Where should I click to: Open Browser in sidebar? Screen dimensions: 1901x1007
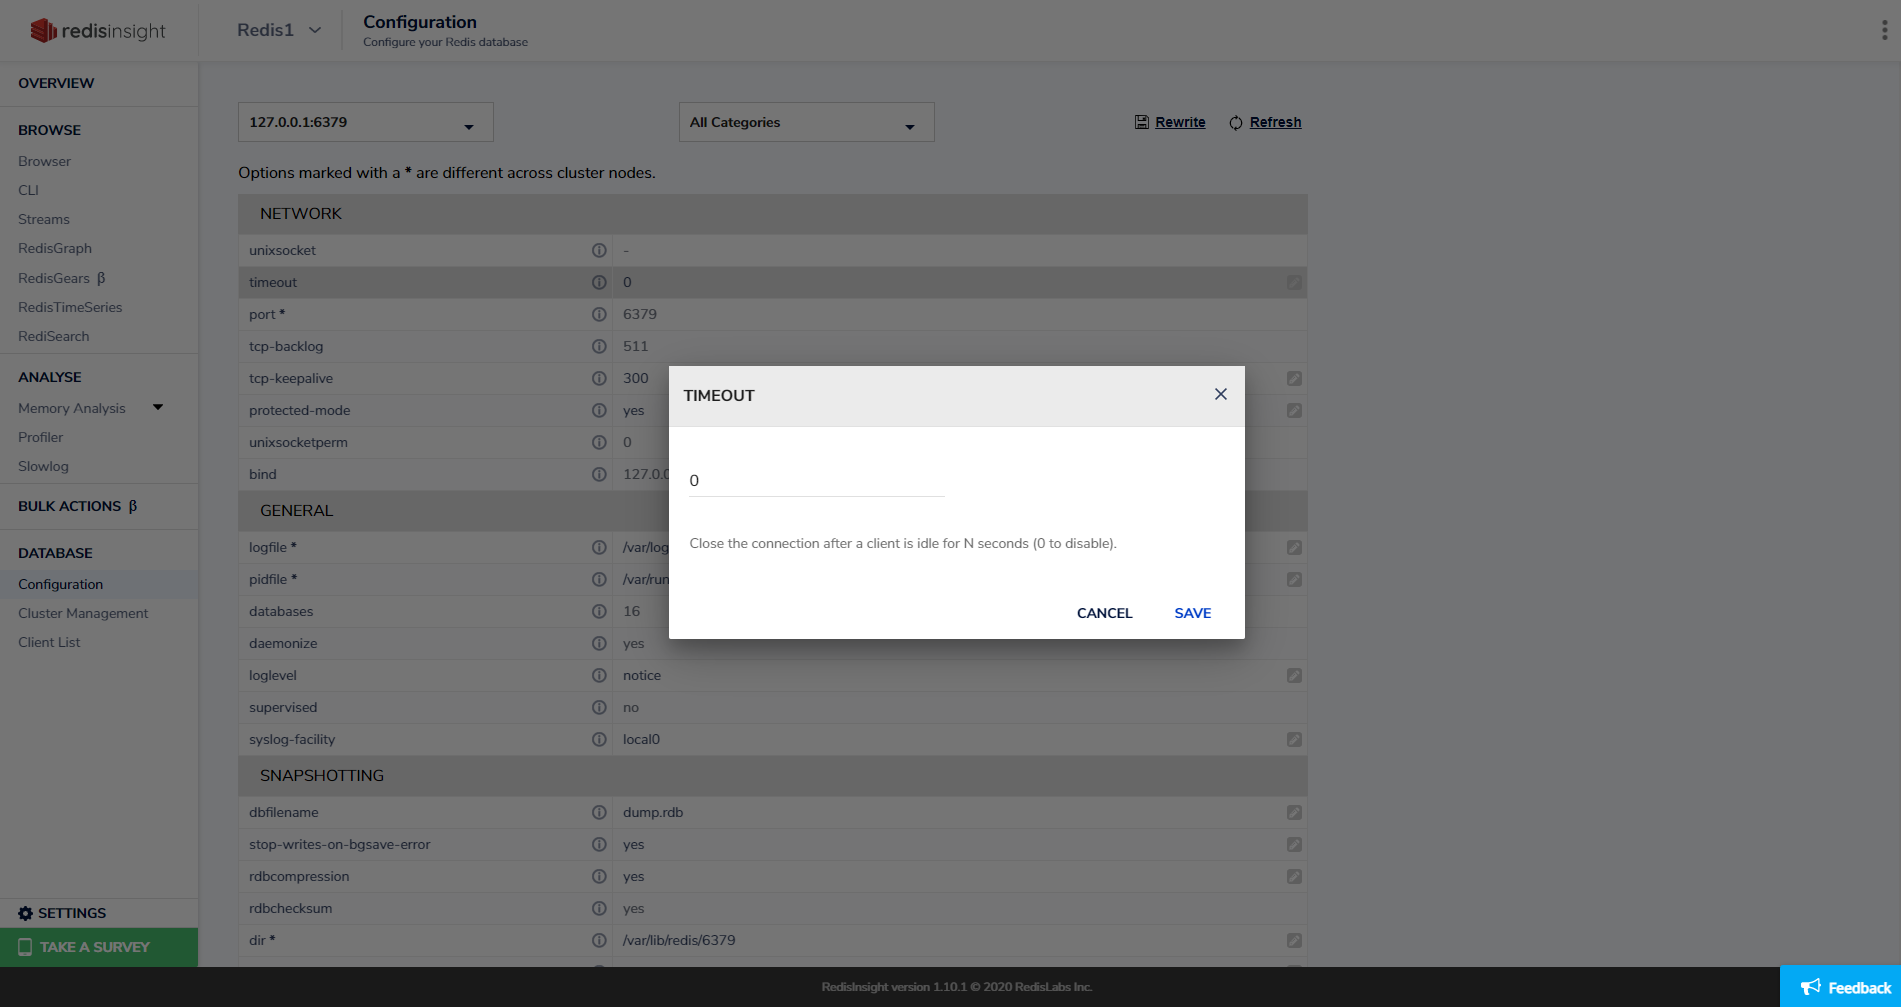[44, 161]
